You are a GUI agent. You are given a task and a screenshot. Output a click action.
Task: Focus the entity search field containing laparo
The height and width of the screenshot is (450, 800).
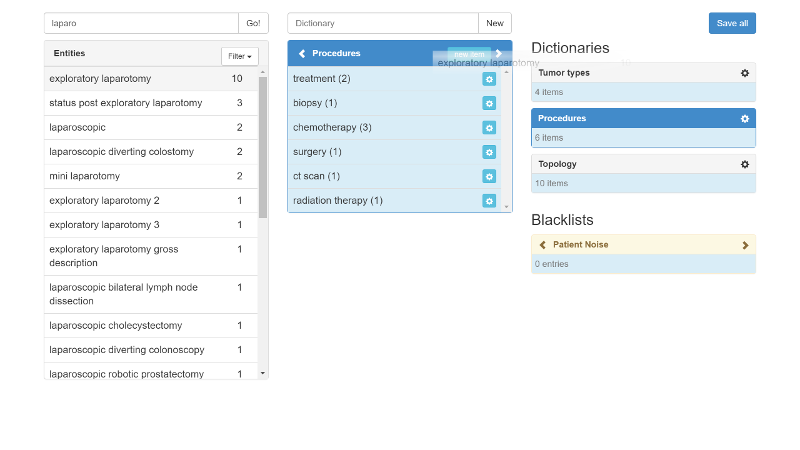tap(141, 23)
